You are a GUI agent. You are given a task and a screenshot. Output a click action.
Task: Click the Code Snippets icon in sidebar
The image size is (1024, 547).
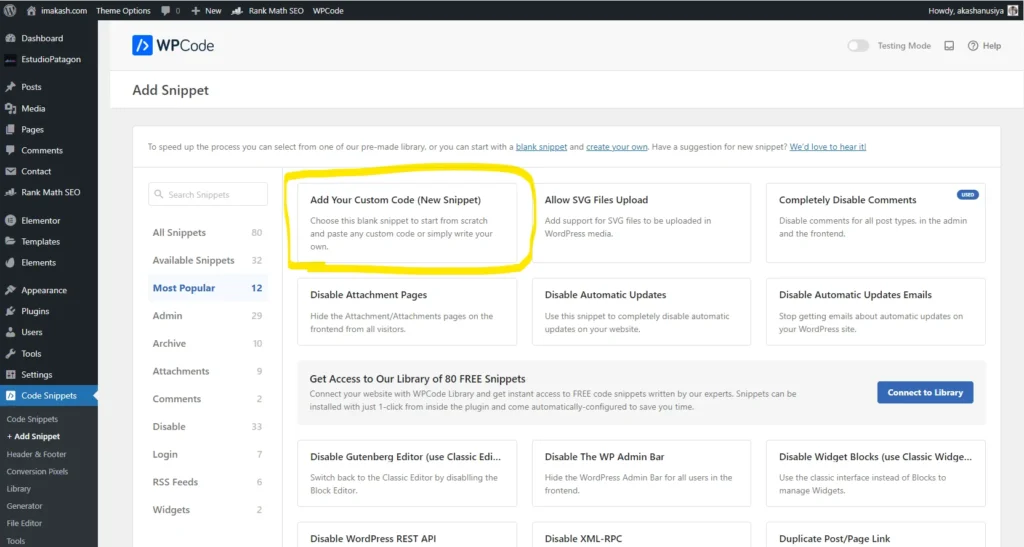(10, 396)
